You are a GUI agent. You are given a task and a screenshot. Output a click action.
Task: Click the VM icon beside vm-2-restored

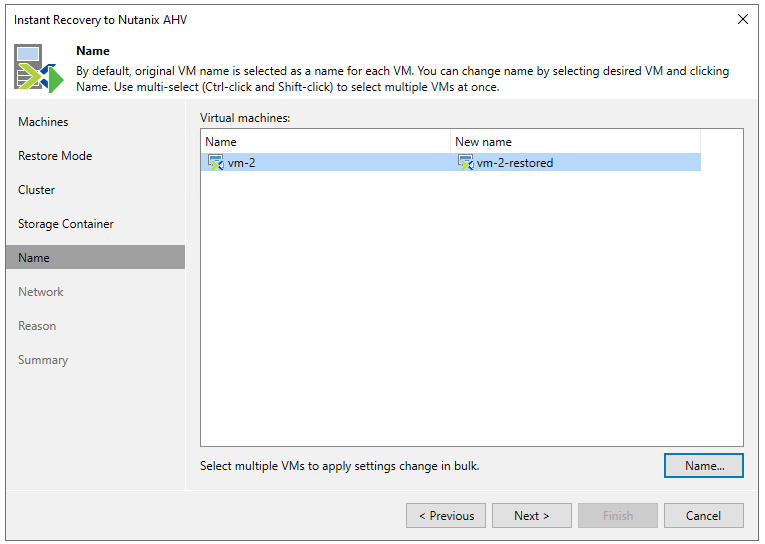click(465, 162)
